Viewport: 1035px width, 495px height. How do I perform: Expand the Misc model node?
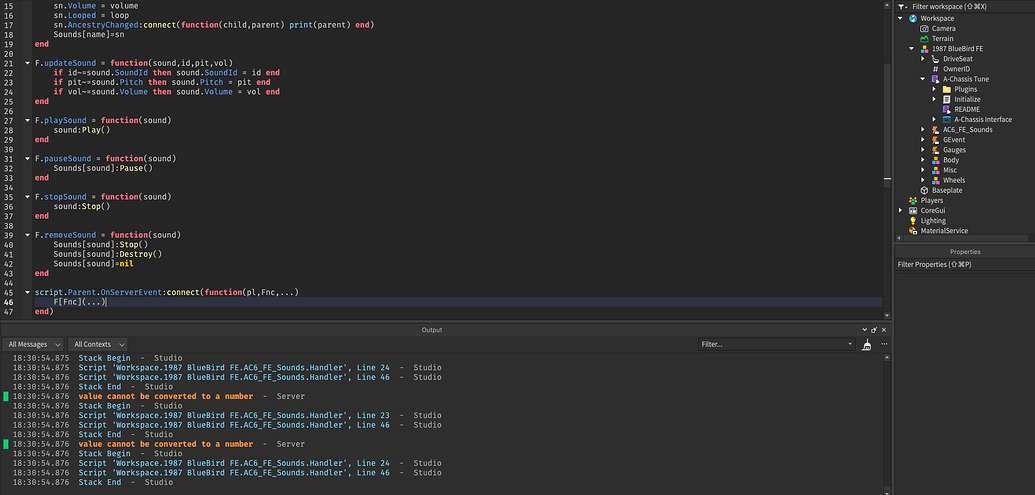coord(923,170)
